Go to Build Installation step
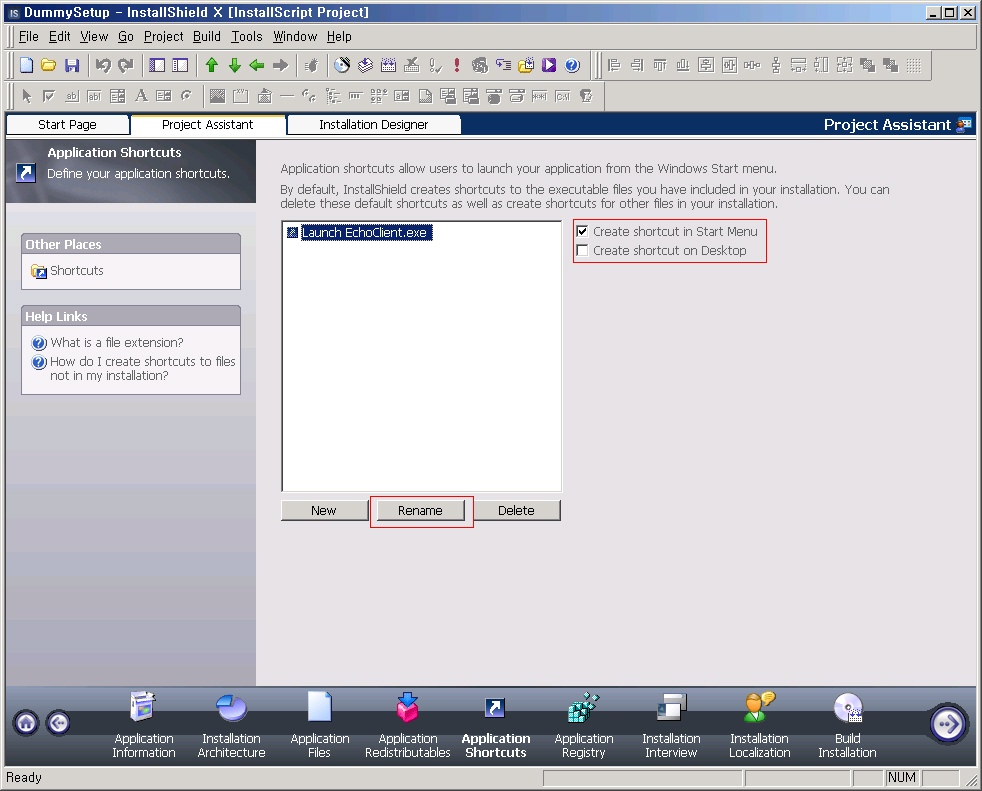982x791 pixels. coord(847,725)
